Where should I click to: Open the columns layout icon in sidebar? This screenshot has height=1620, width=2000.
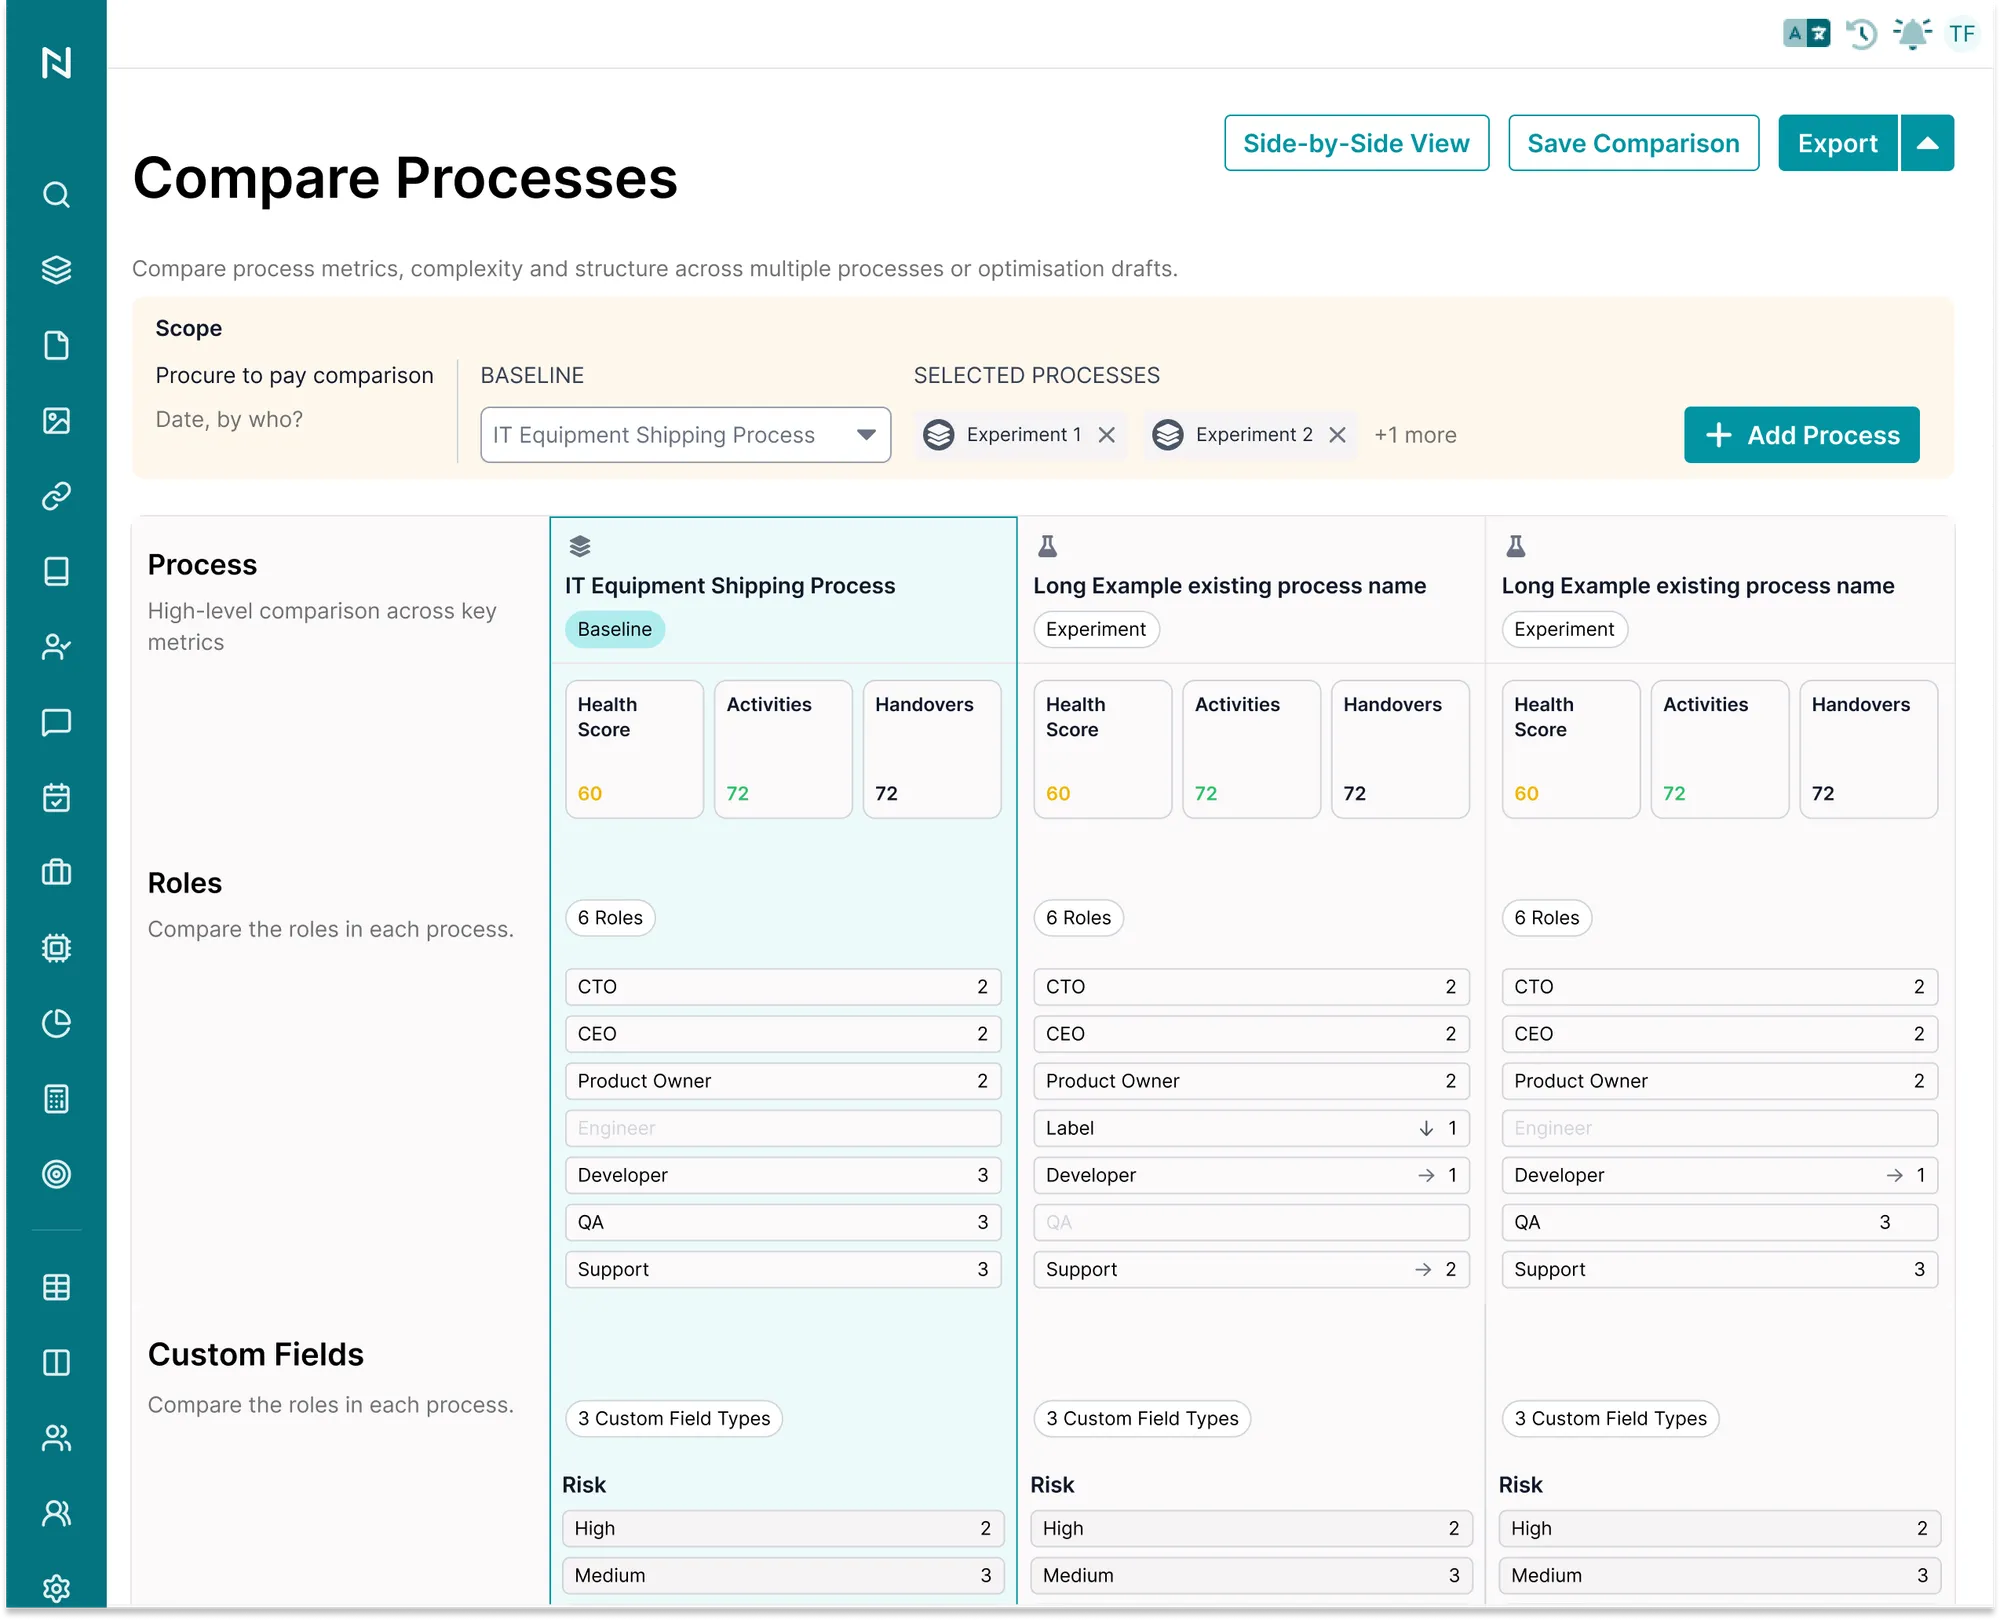click(56, 1362)
